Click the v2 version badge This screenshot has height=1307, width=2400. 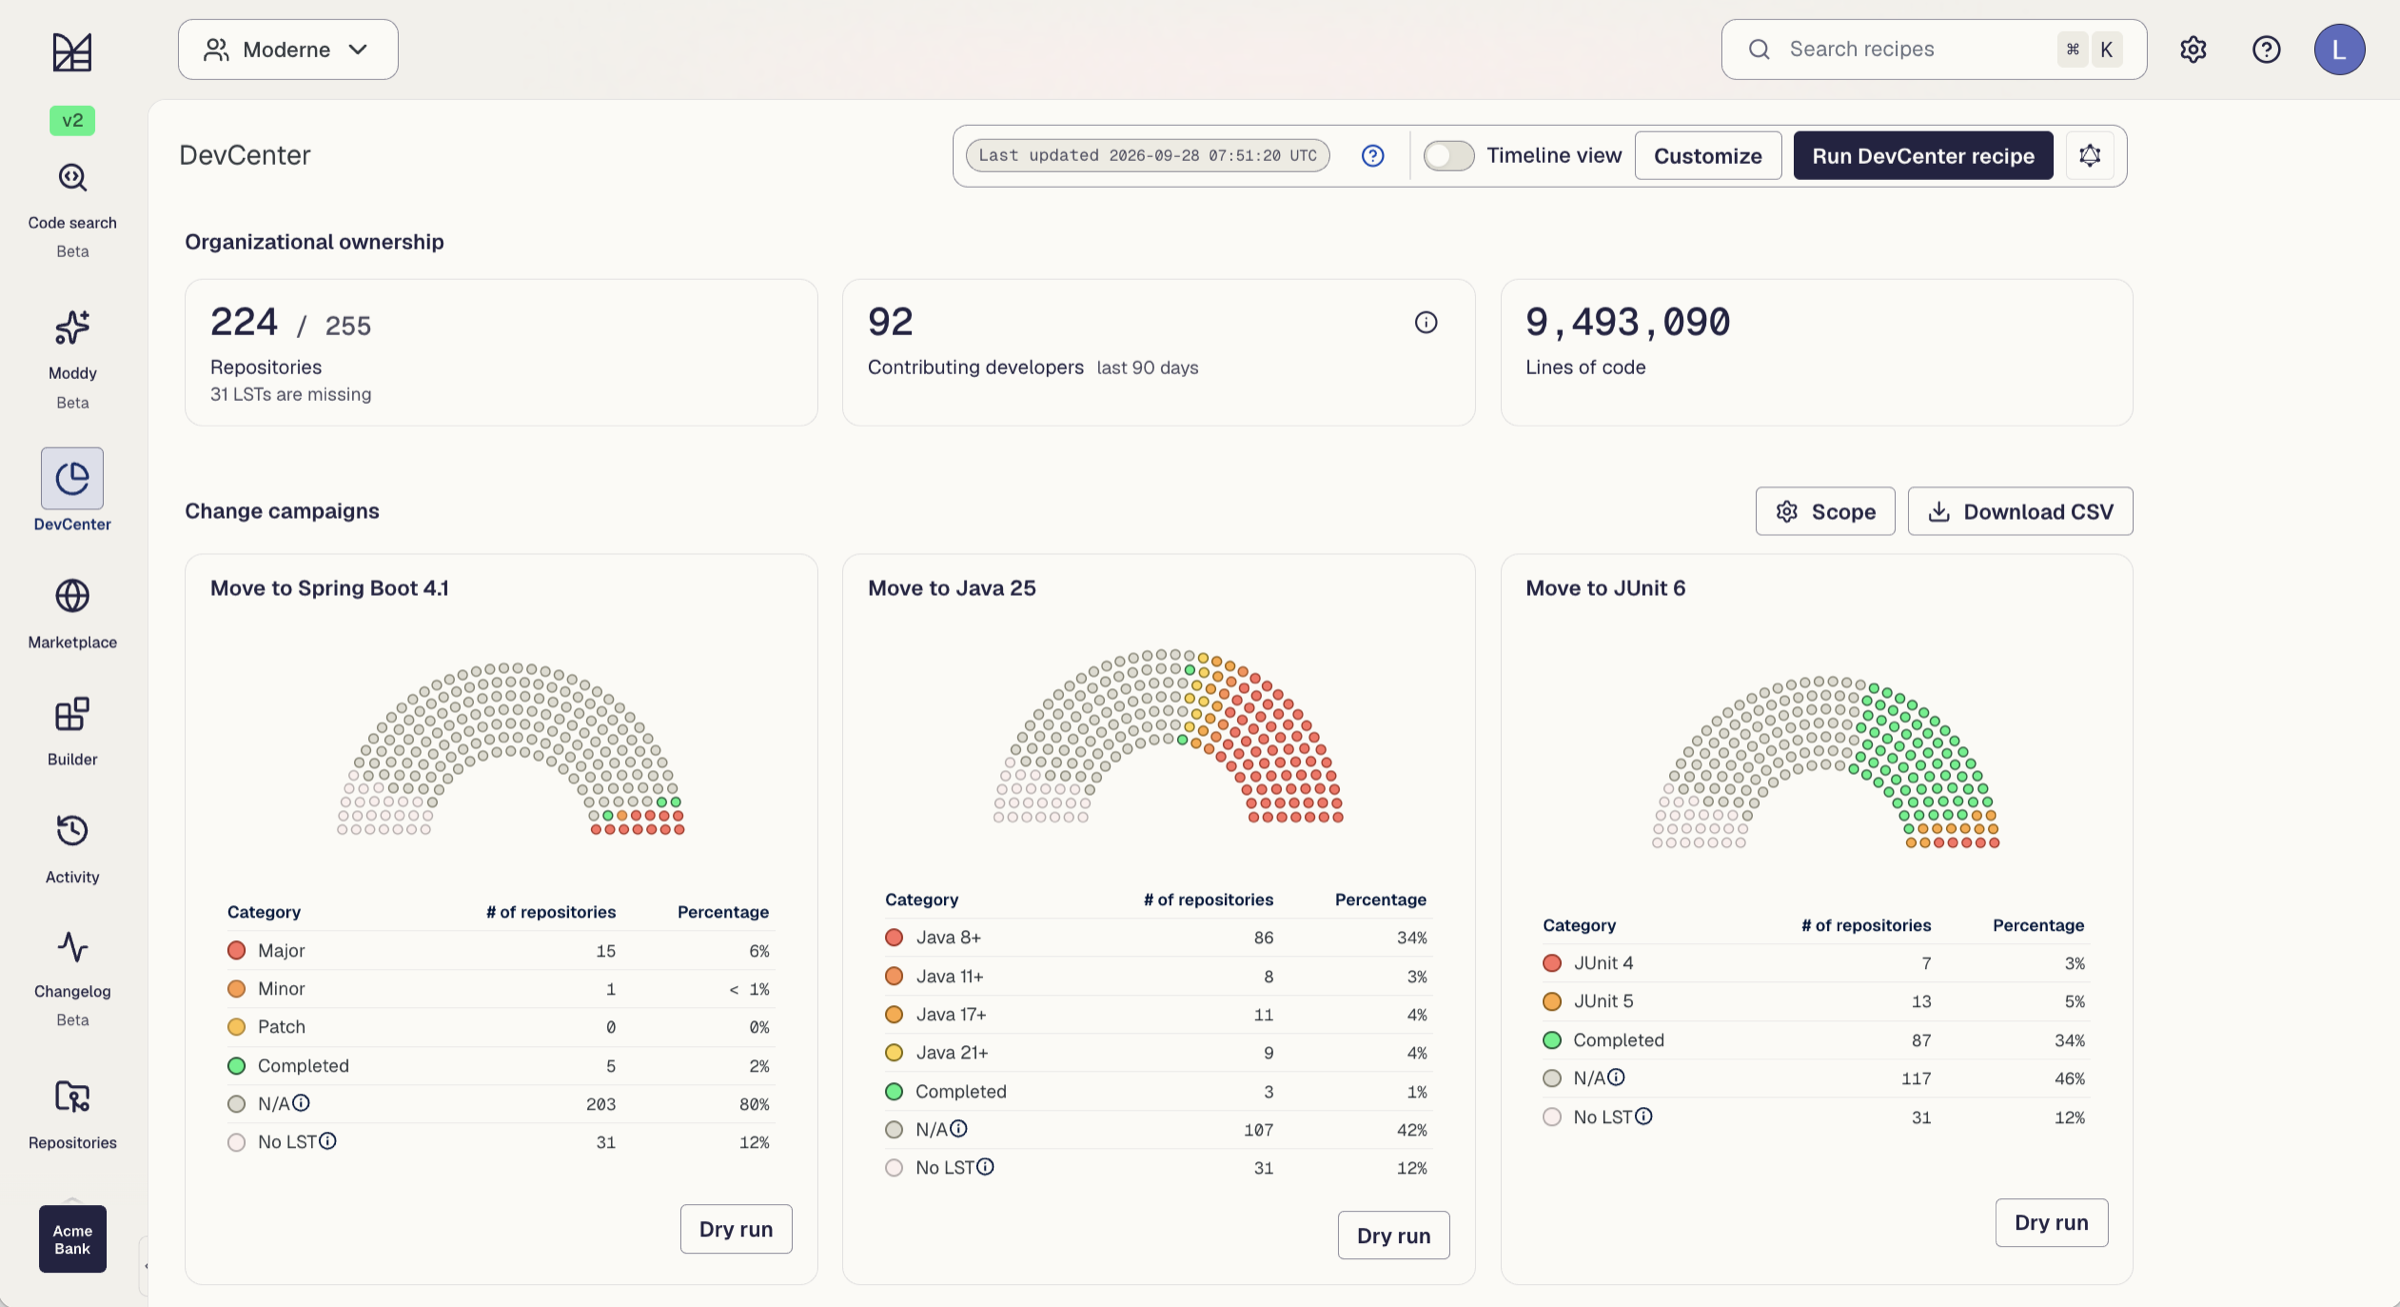click(72, 121)
